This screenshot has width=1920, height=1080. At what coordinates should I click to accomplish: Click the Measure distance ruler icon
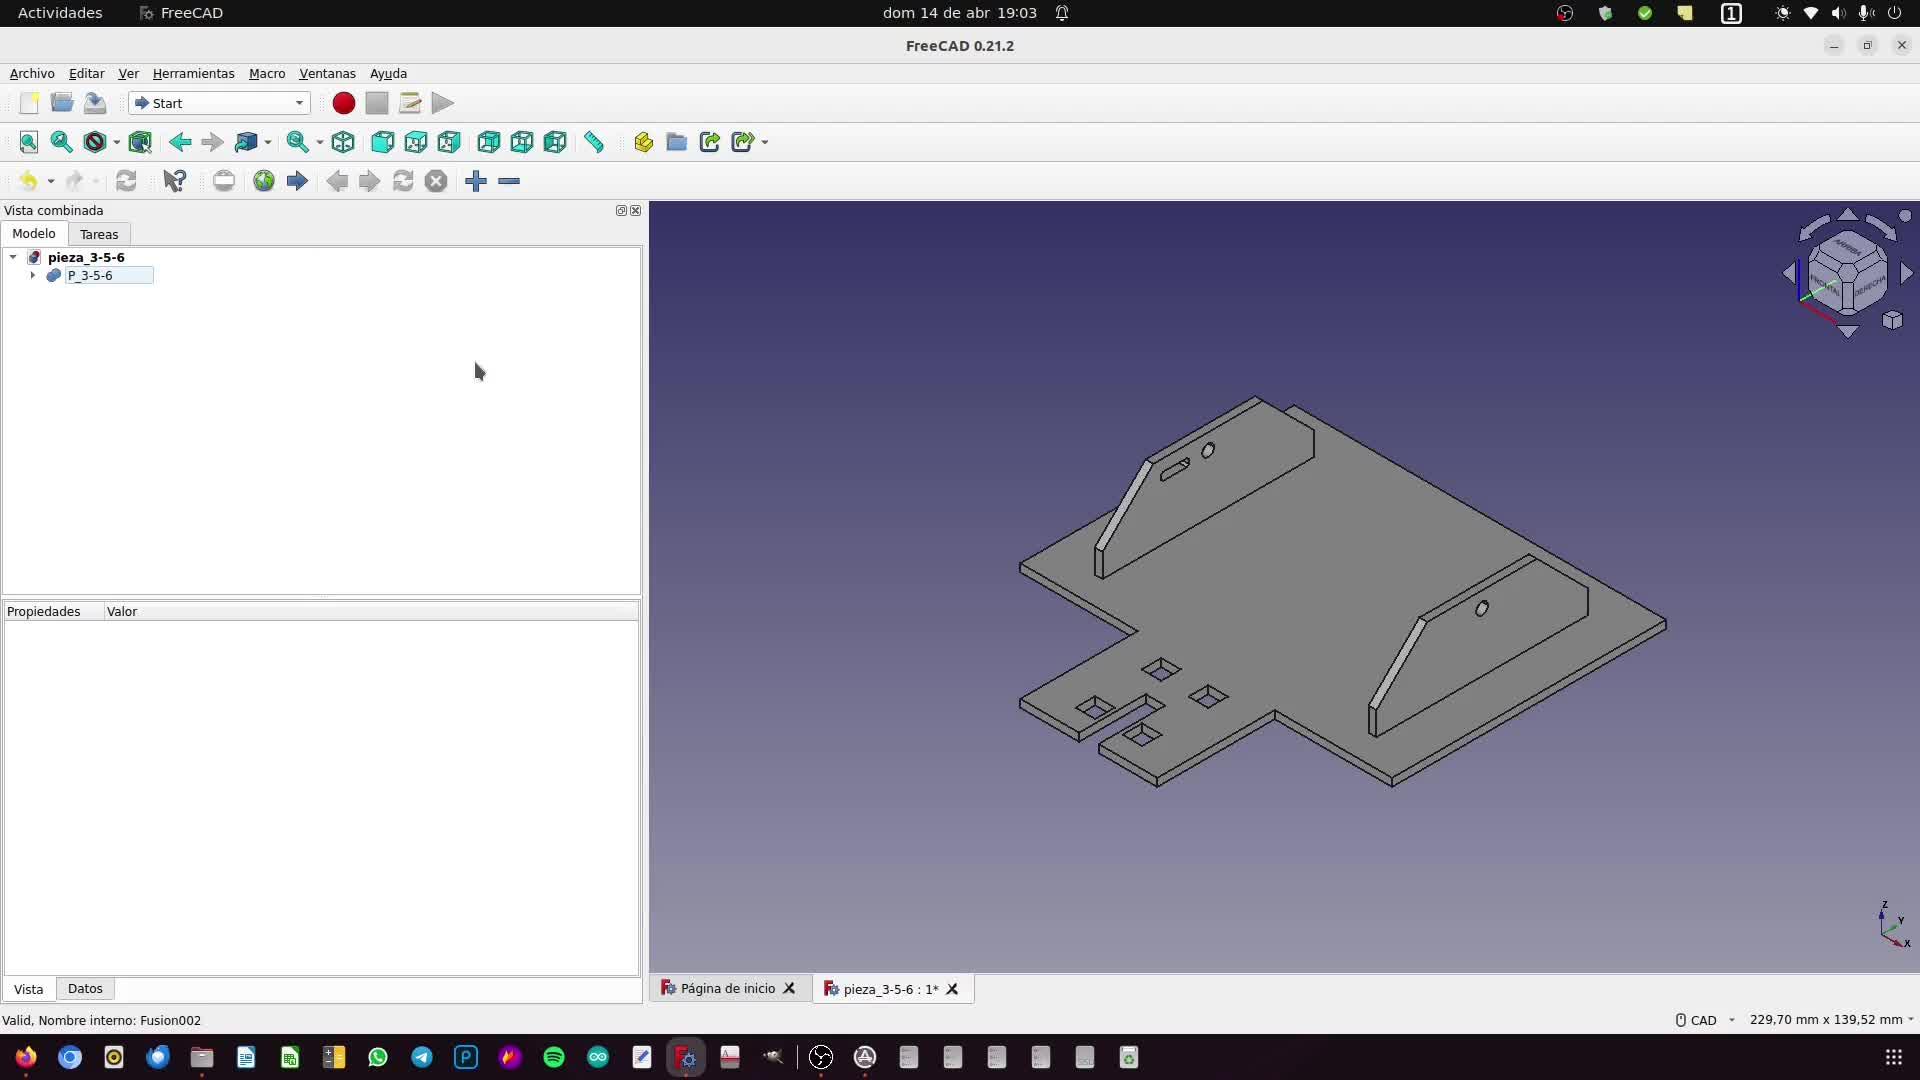pos(594,142)
